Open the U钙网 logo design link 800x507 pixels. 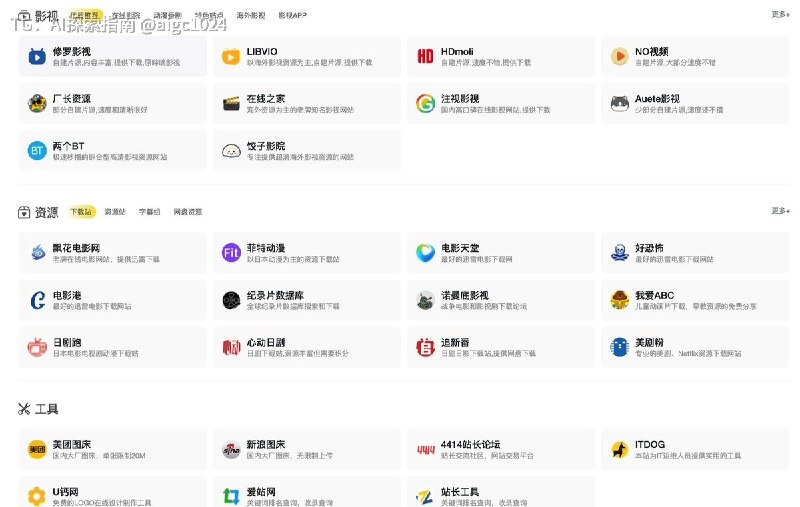pos(113,494)
